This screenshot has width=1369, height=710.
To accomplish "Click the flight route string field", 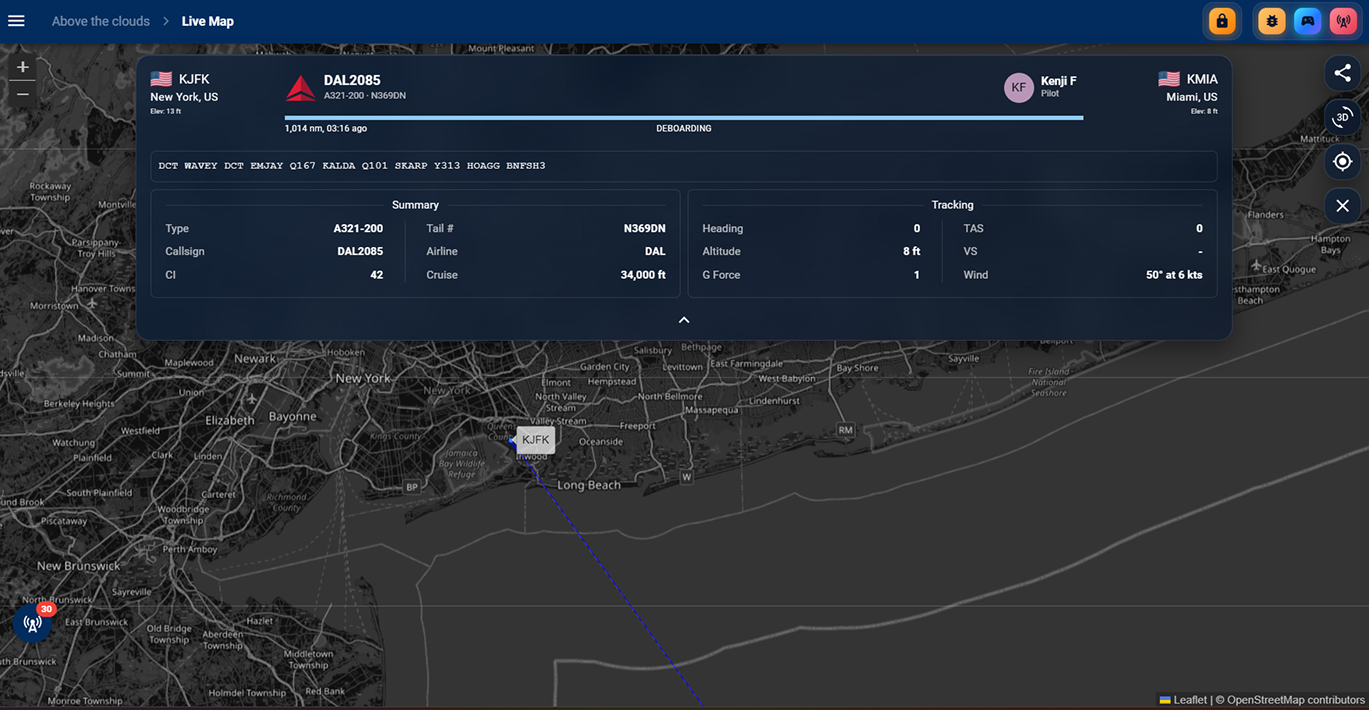I will pos(684,166).
